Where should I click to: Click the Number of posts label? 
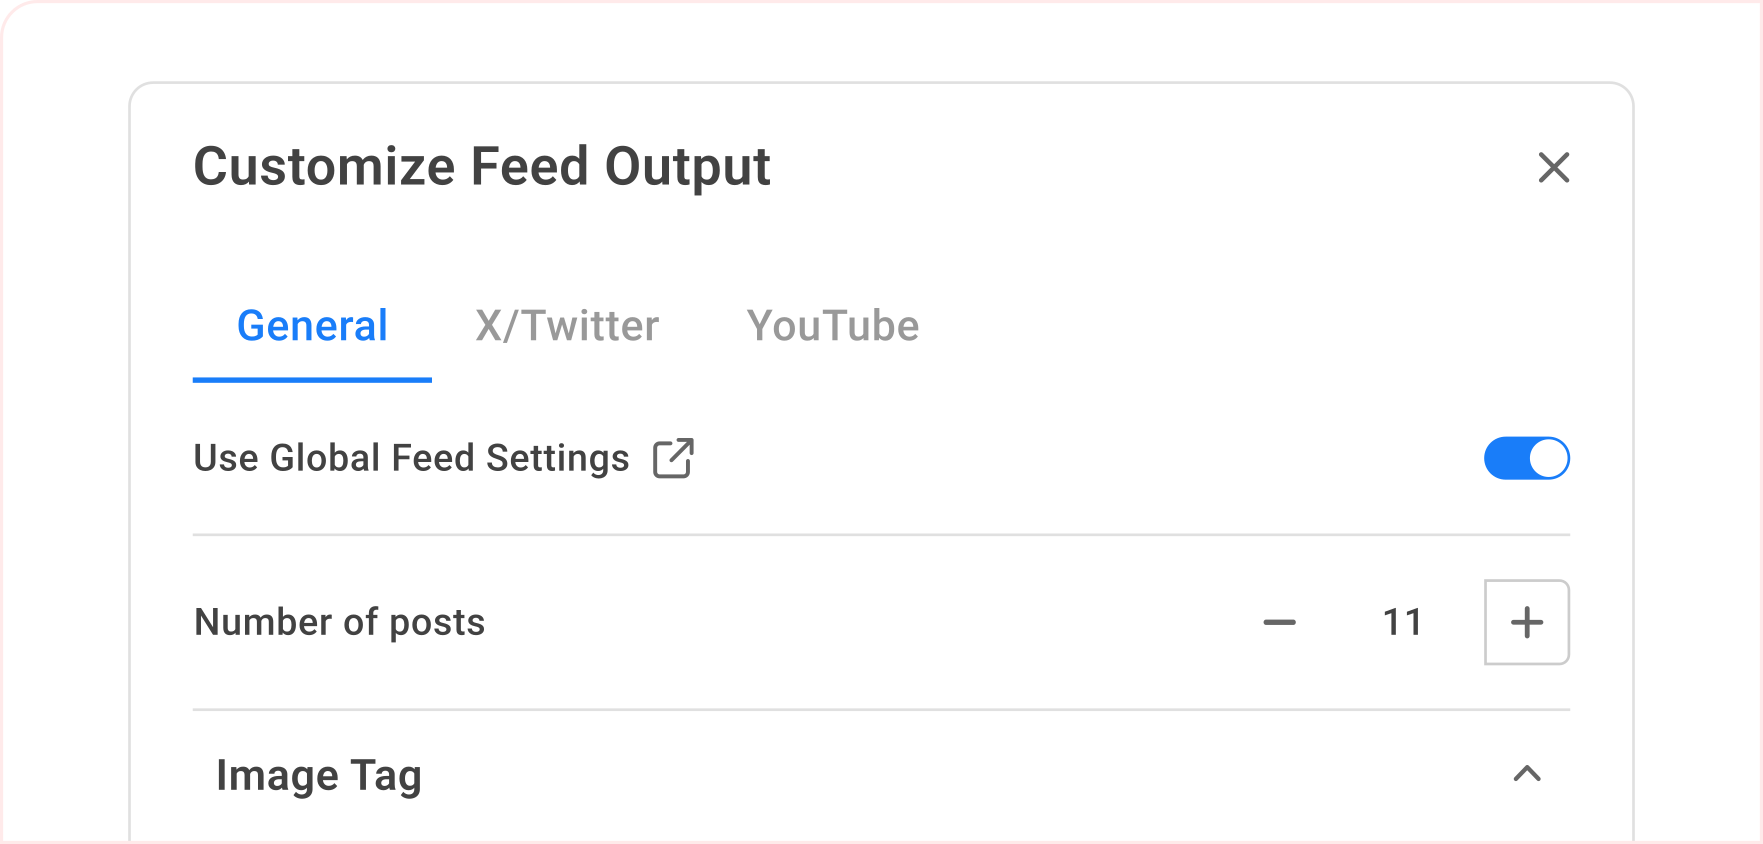tap(339, 623)
